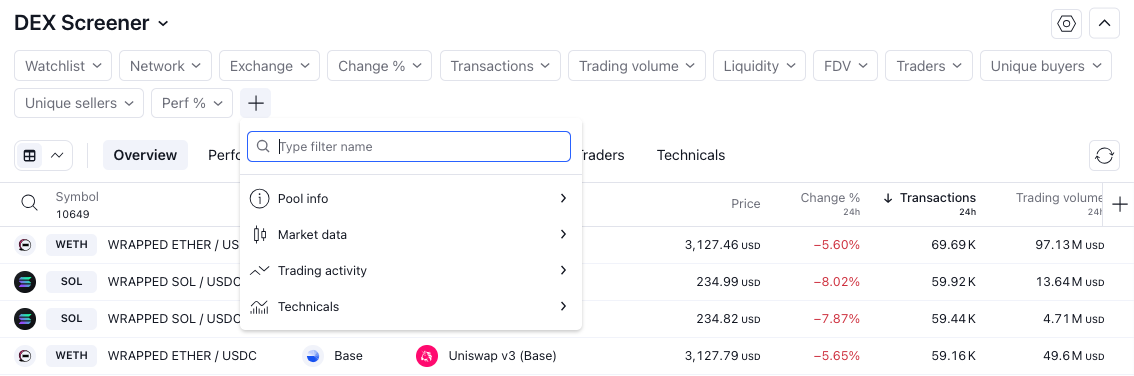Open the Market data filter category
Screen dimensions: 1134x376
pos(411,234)
